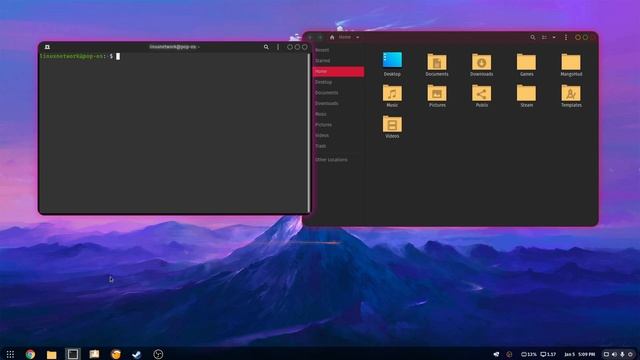Click the display icon in the system tray
This screenshot has height=360, width=640.
(606, 354)
